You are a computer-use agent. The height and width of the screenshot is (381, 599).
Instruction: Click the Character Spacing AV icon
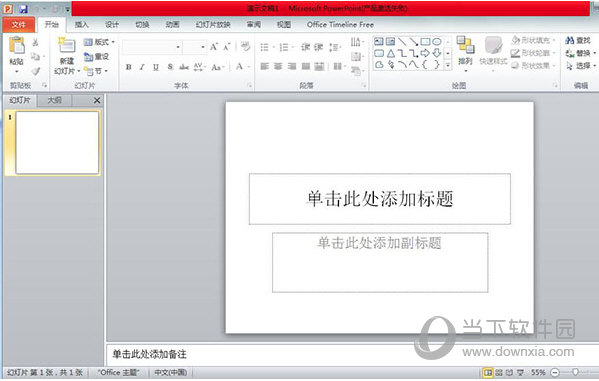tap(198, 67)
